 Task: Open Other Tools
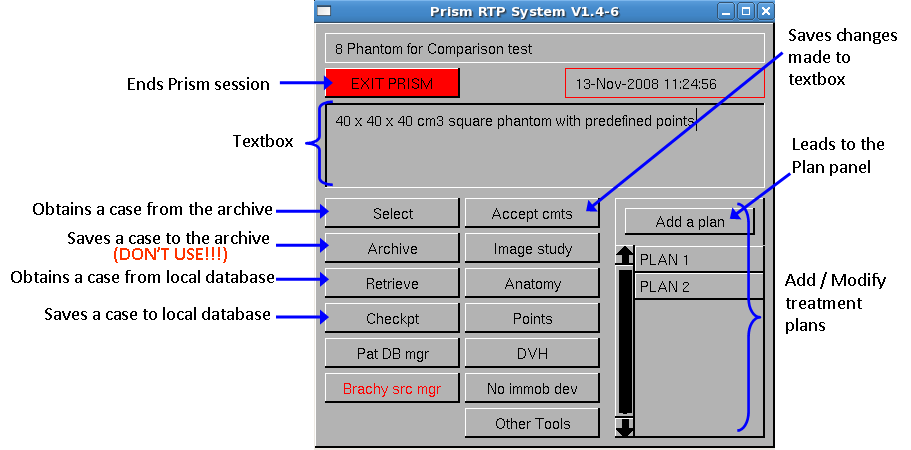pos(532,423)
